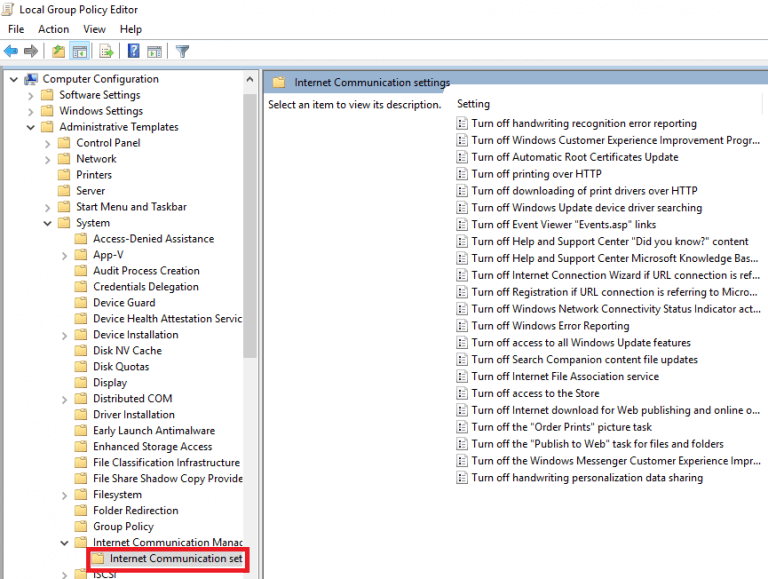Click the Control Panel folder icon

[64, 143]
